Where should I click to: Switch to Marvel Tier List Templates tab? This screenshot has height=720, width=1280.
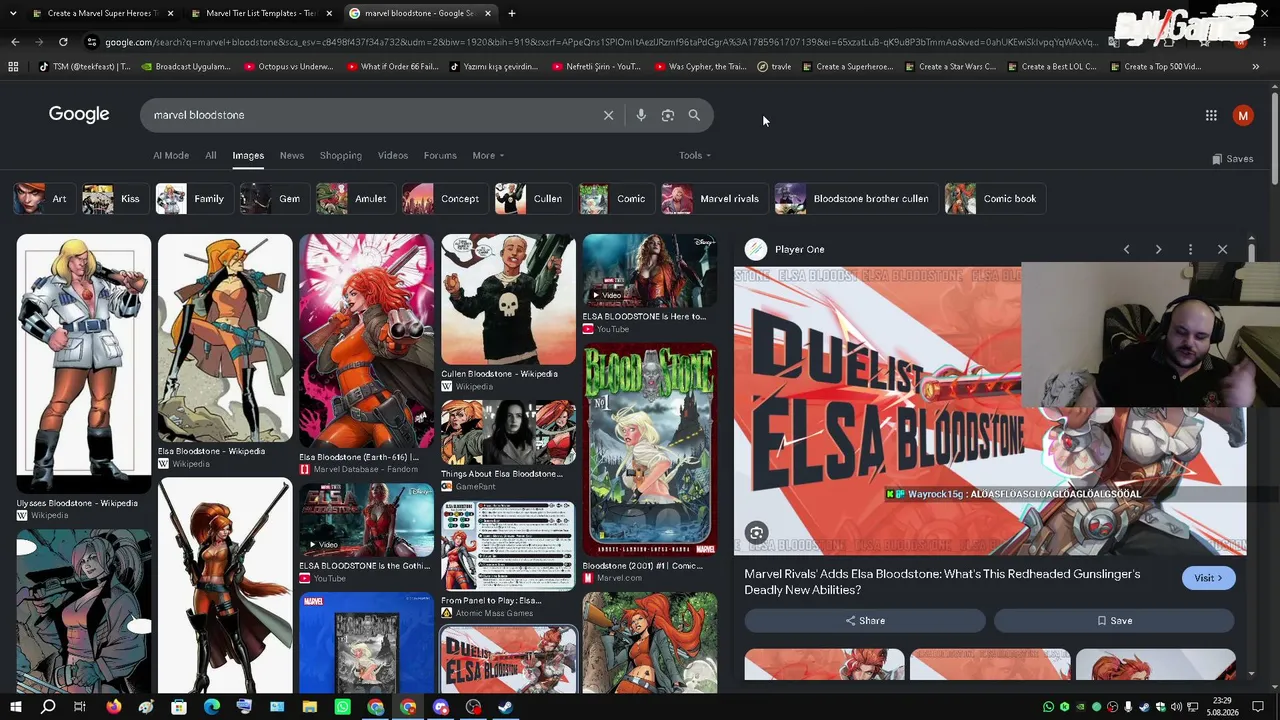tap(260, 13)
